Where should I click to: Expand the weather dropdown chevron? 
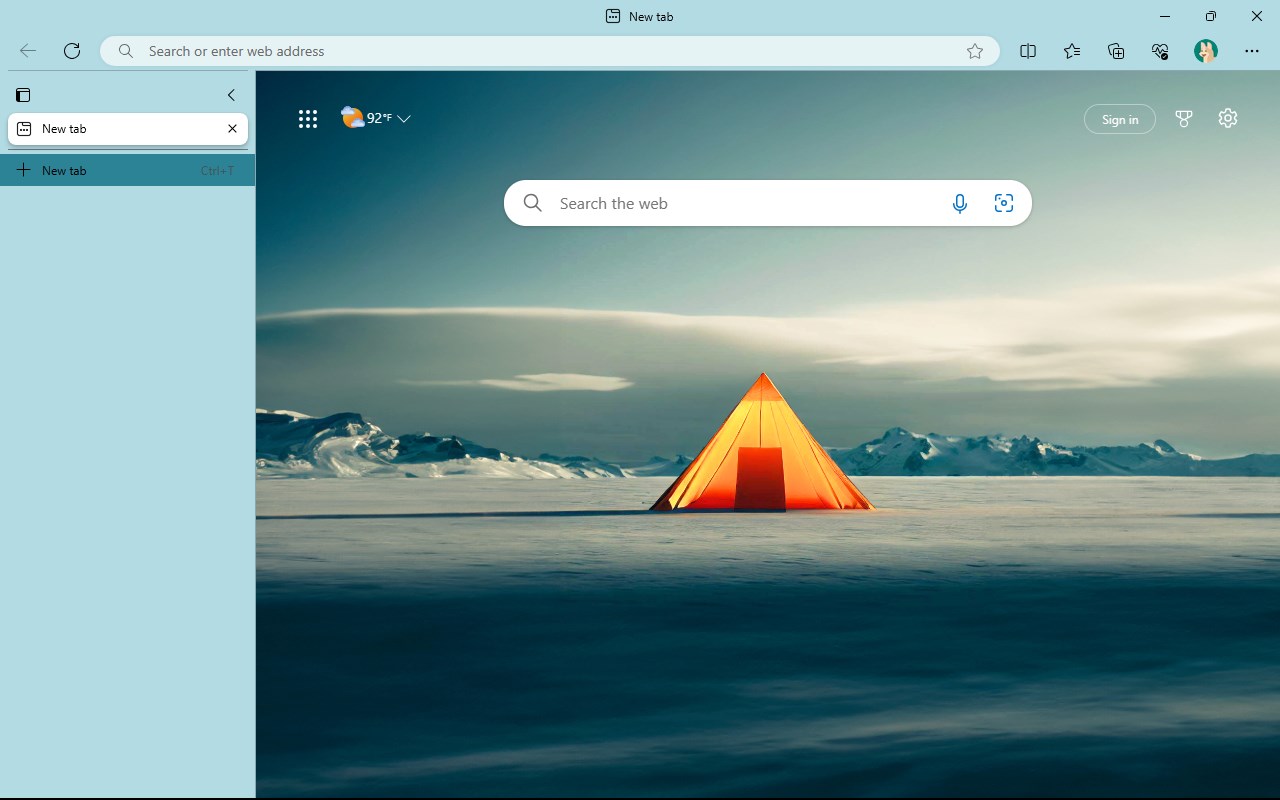404,119
